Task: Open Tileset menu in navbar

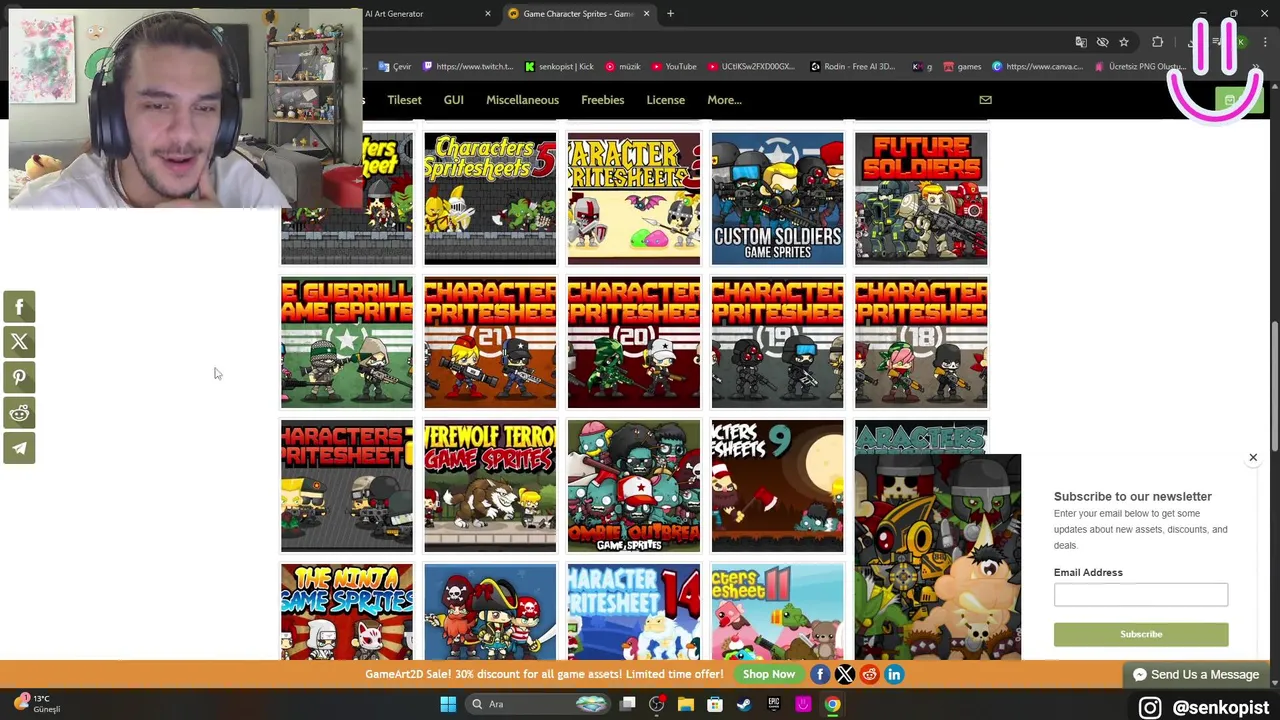Action: coord(404,100)
